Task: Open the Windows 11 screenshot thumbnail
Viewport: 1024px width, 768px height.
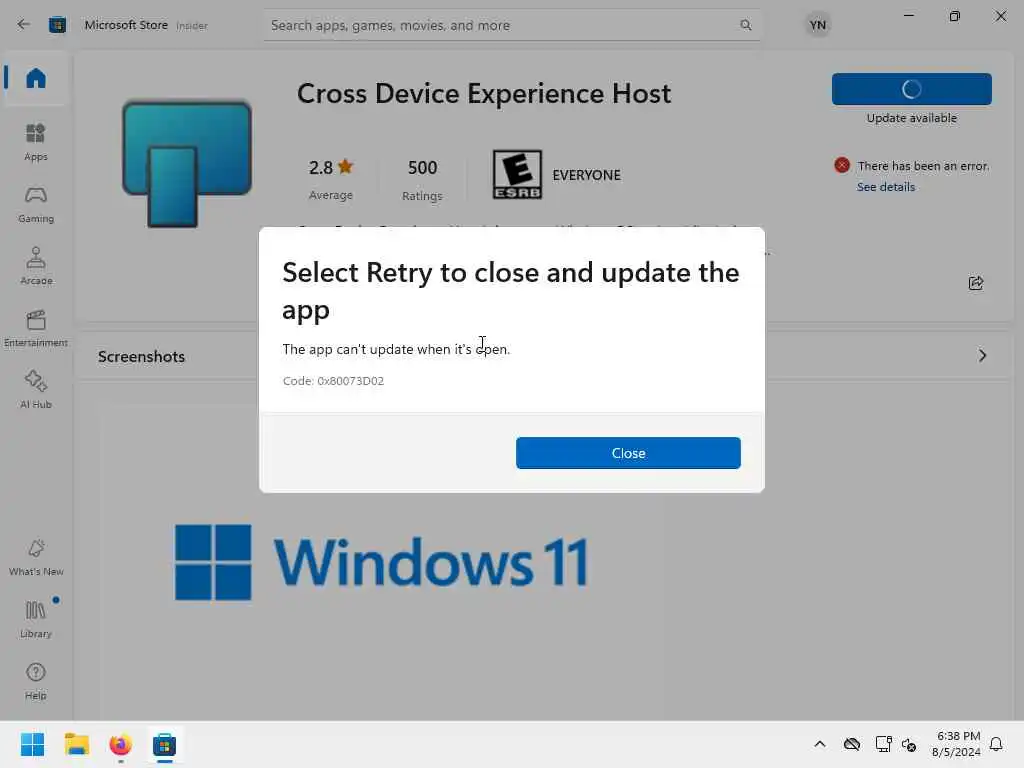Action: (x=382, y=562)
